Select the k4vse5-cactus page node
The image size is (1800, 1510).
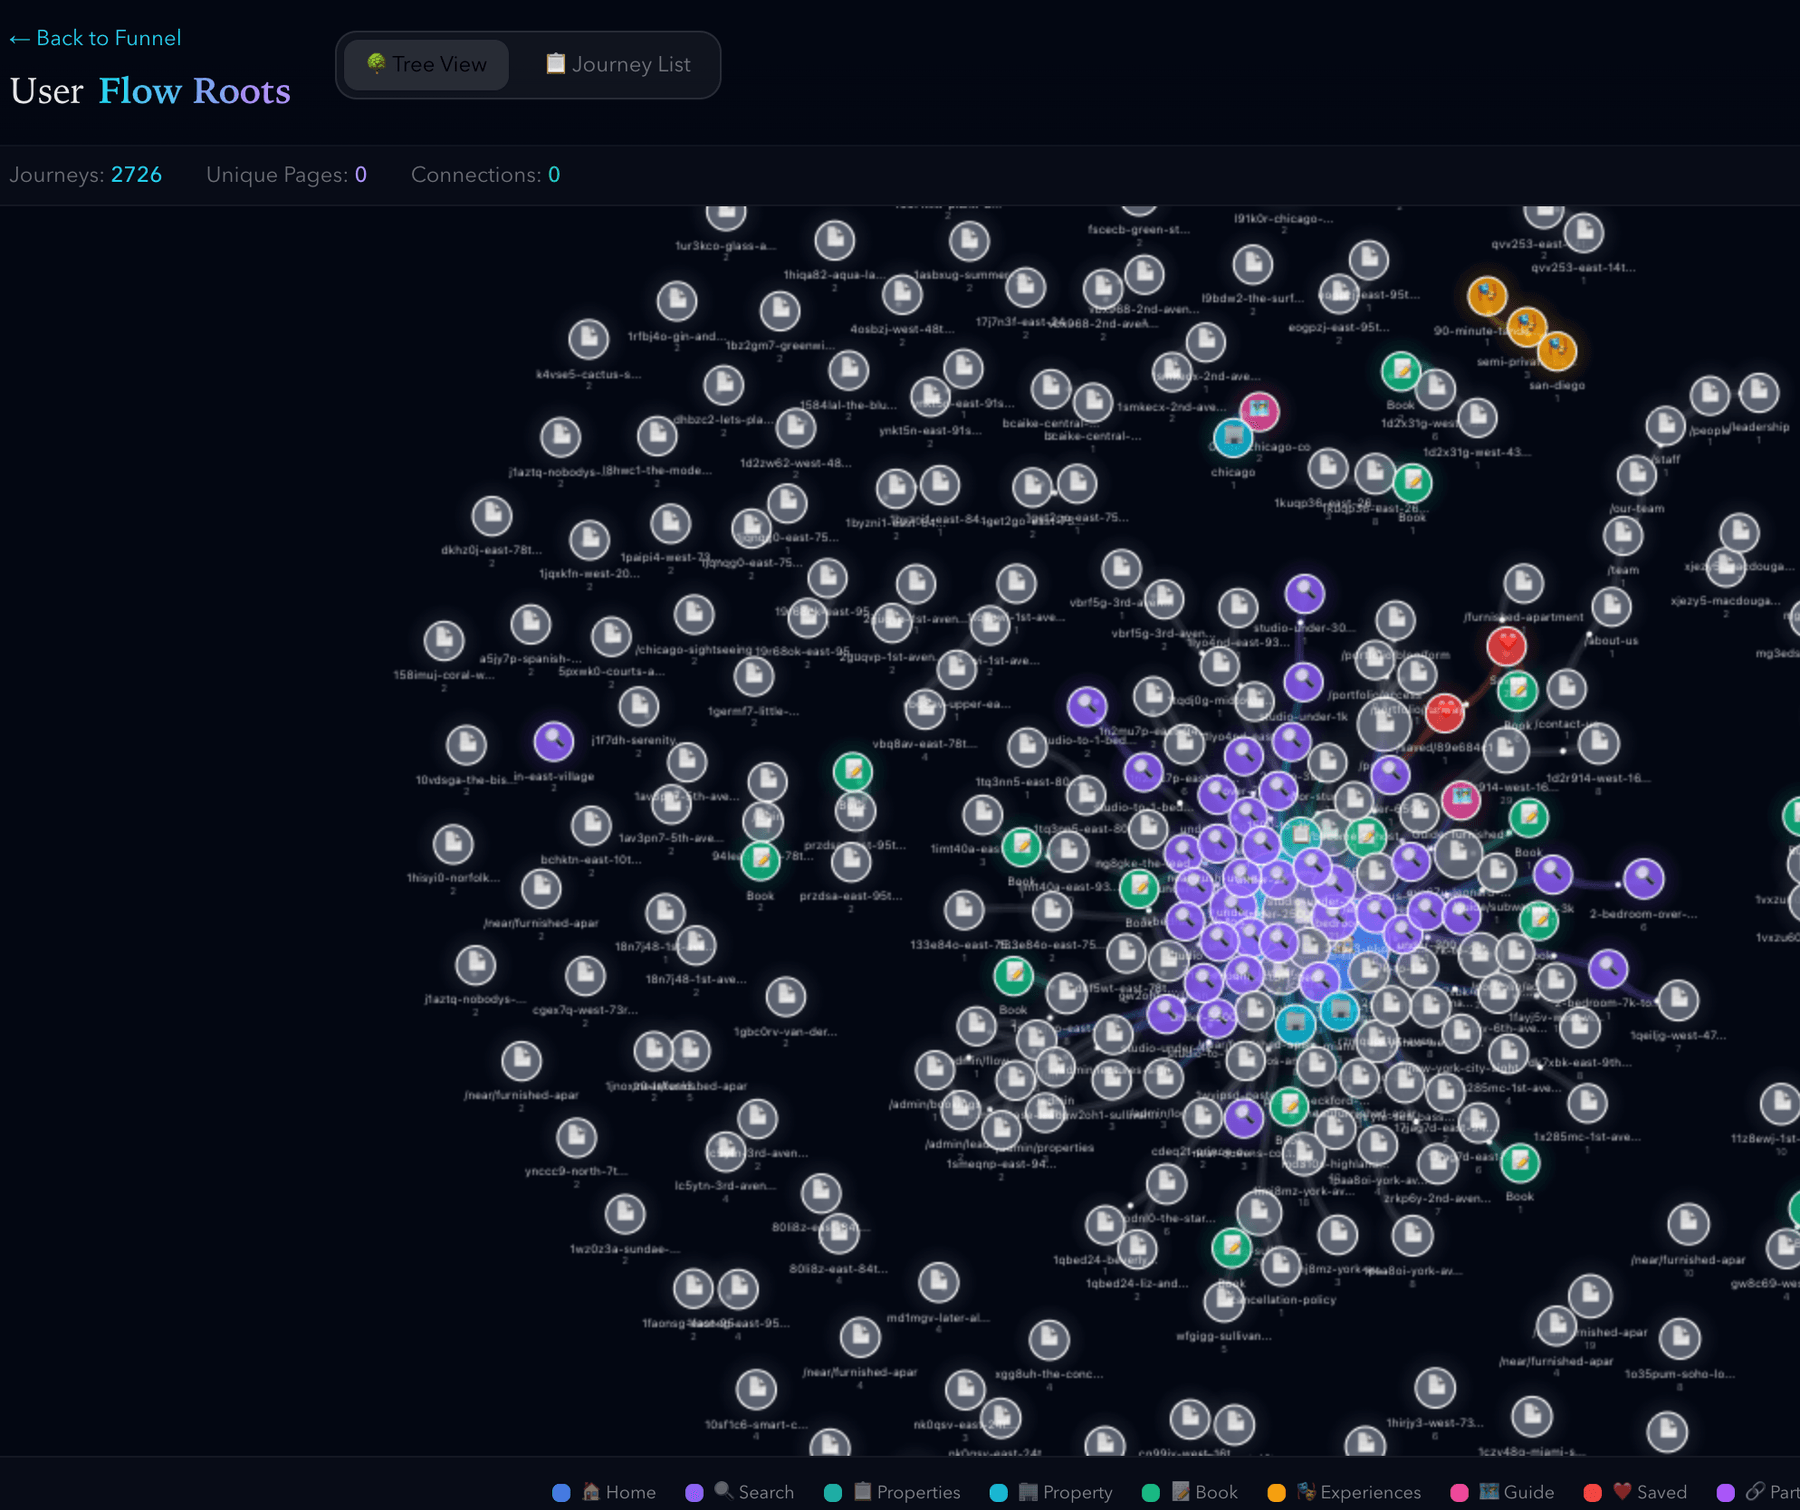589,340
